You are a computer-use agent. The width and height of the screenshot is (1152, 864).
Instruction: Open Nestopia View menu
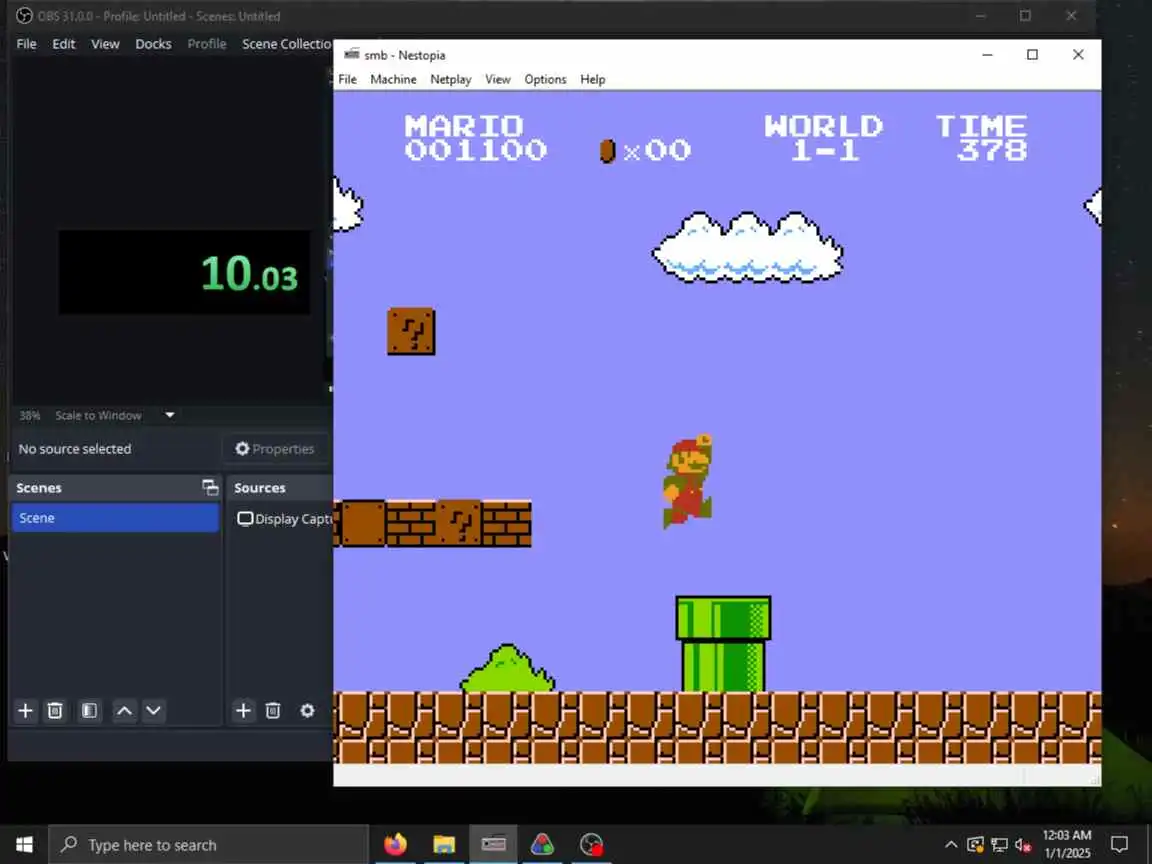(x=497, y=79)
